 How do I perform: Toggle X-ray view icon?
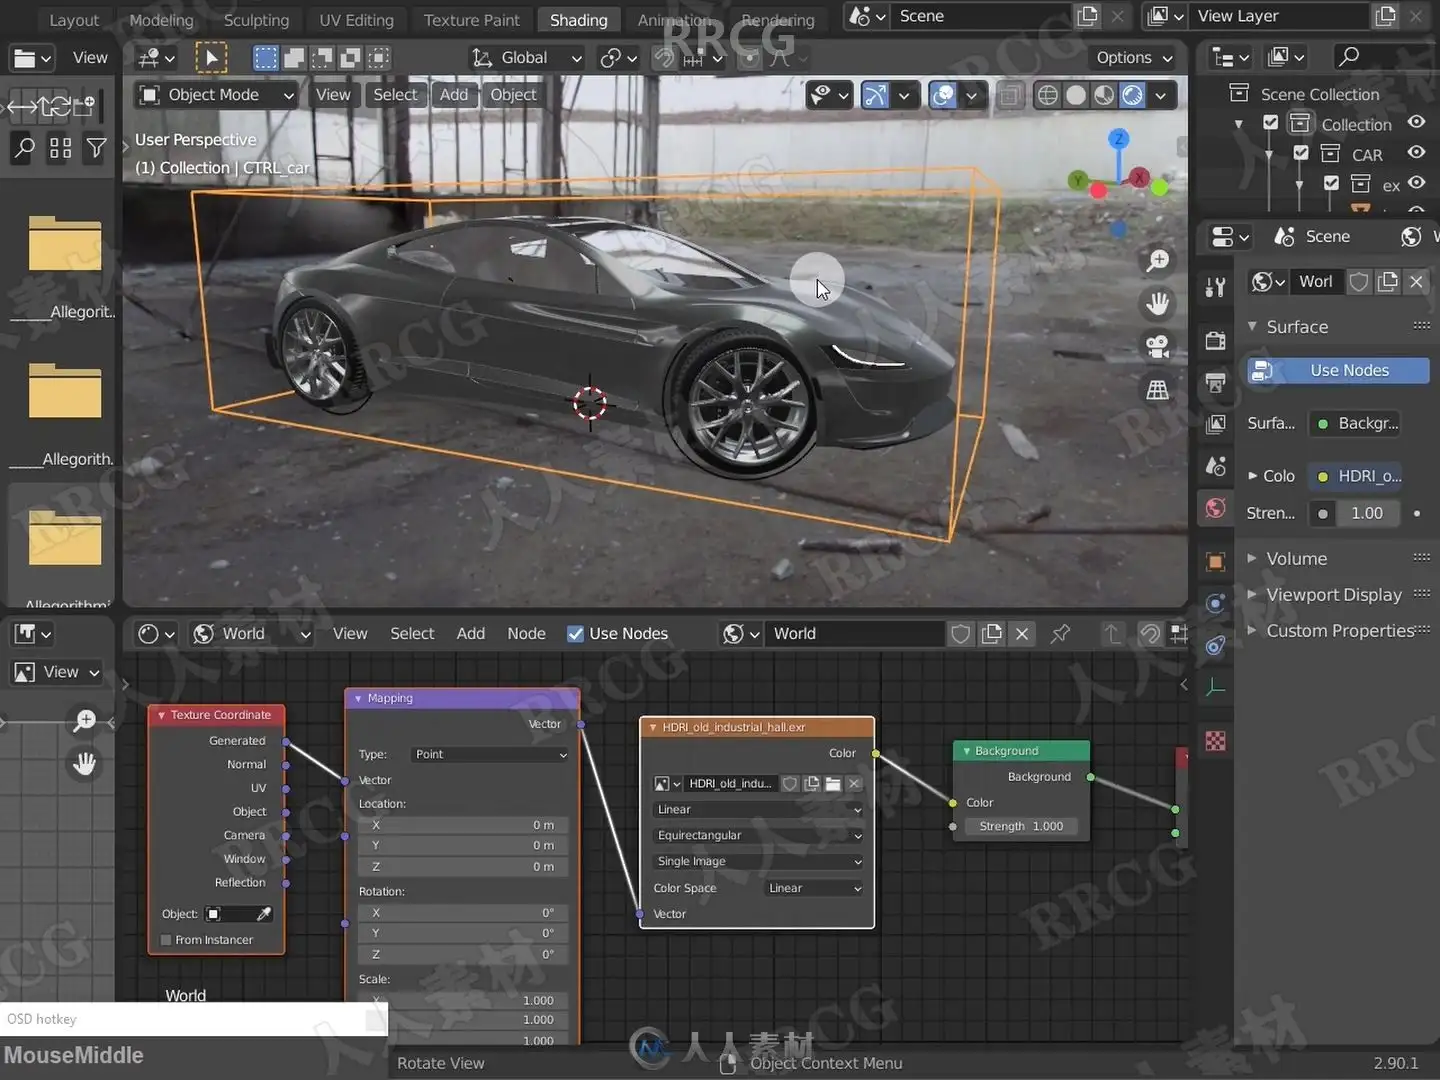(1010, 95)
